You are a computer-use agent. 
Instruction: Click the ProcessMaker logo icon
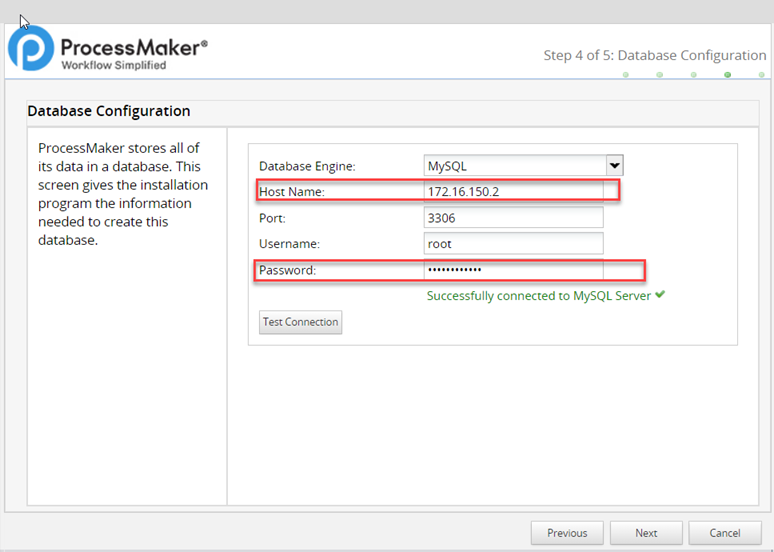click(x=30, y=50)
